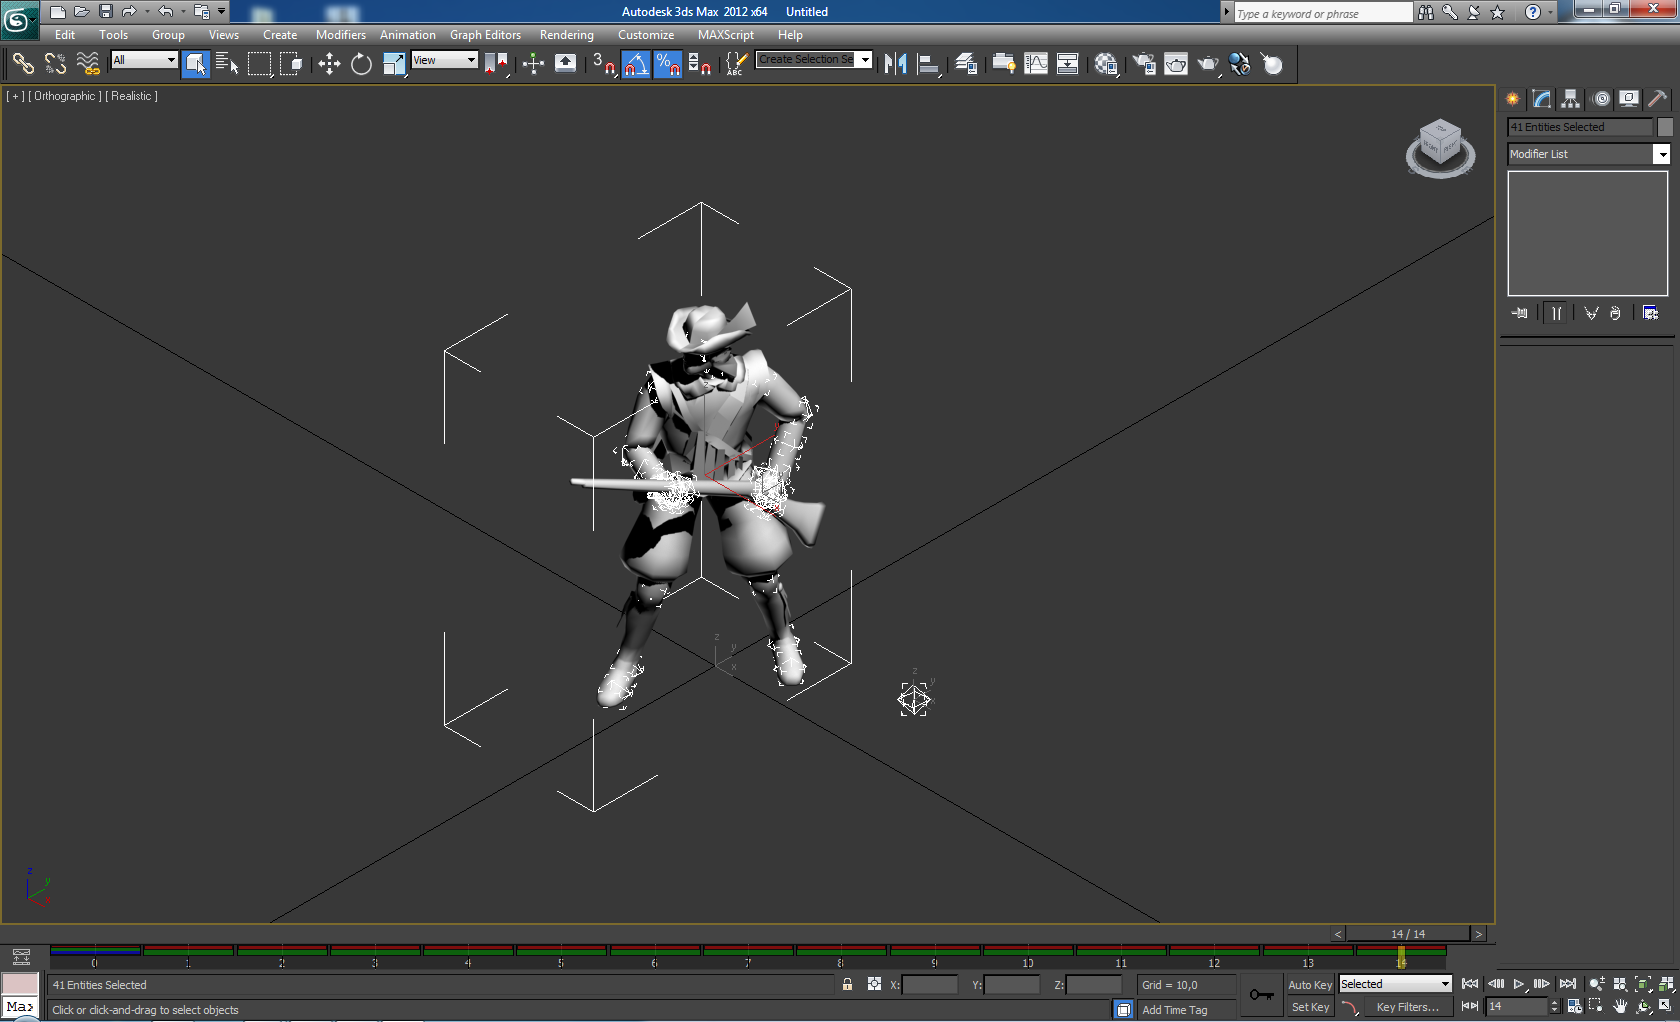Expand the Quick Access Toolbar customize arrow

point(222,12)
